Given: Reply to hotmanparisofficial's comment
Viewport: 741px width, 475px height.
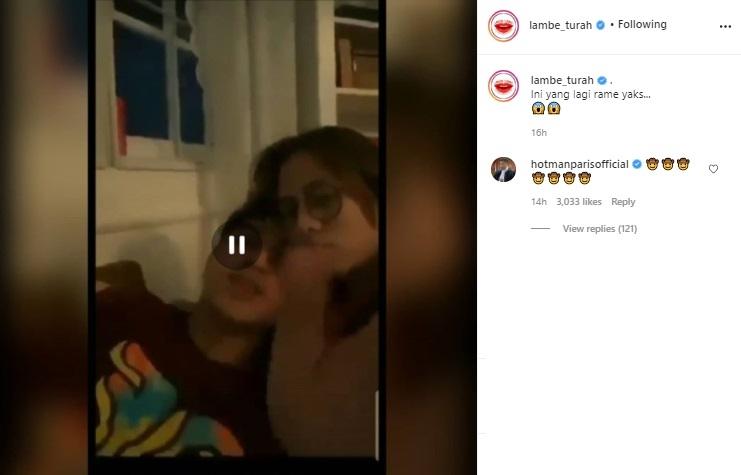Looking at the screenshot, I should point(623,202).
